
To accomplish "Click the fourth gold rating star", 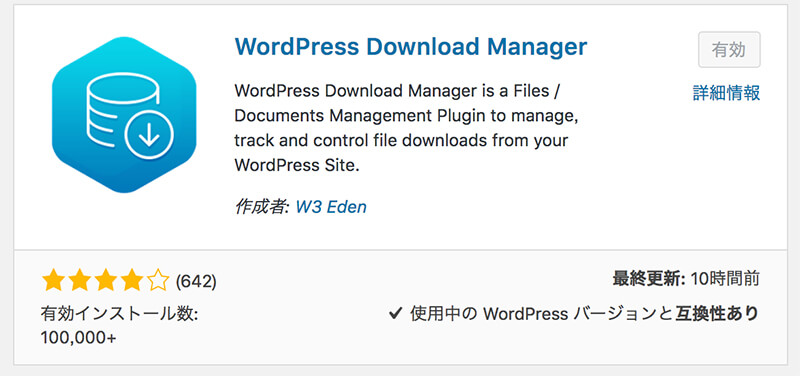I will point(132,281).
